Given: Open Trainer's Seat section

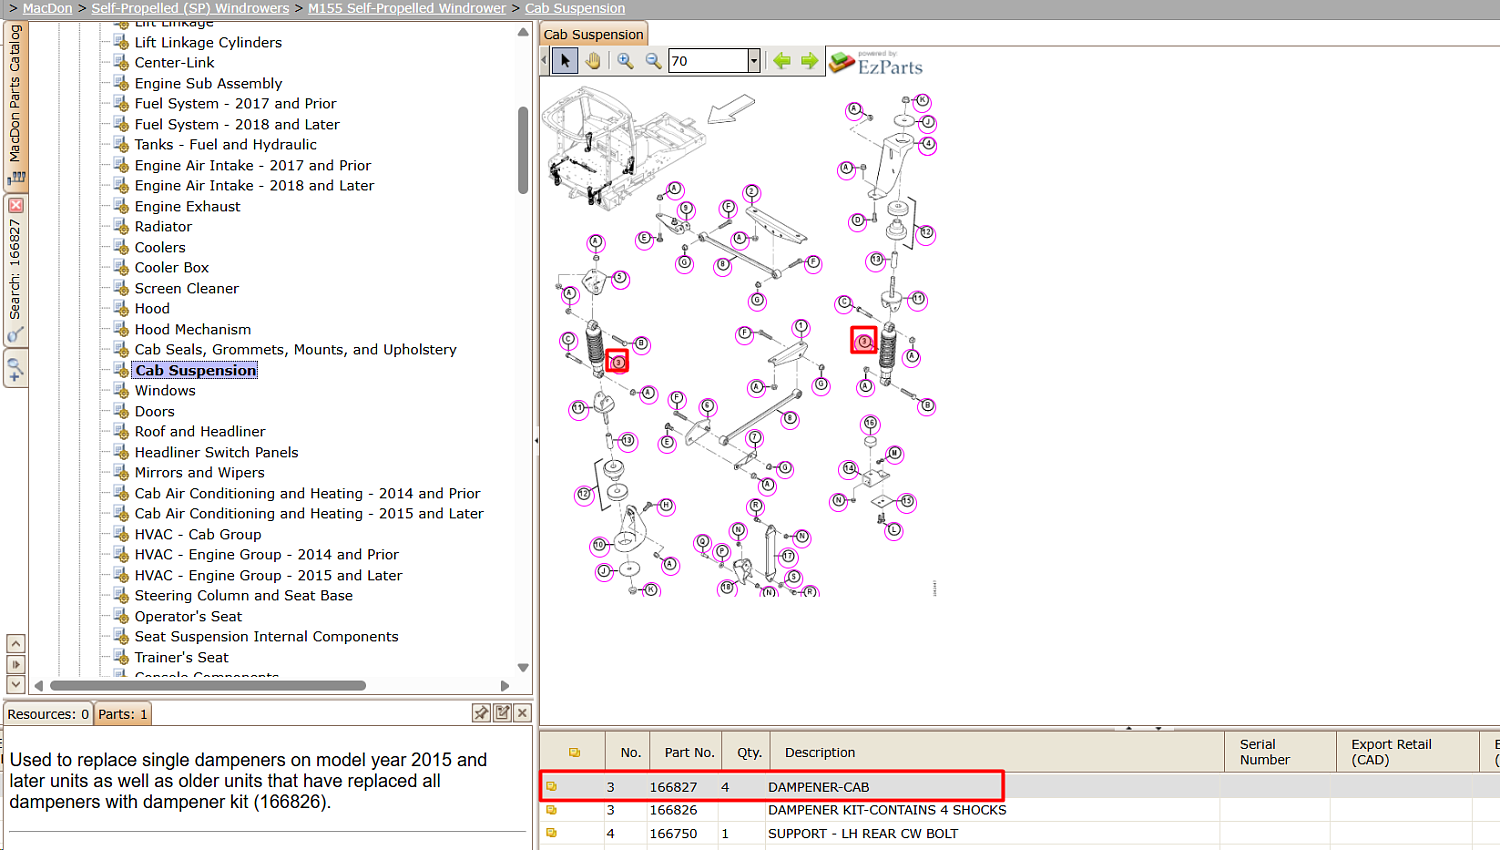Looking at the screenshot, I should point(181,657).
